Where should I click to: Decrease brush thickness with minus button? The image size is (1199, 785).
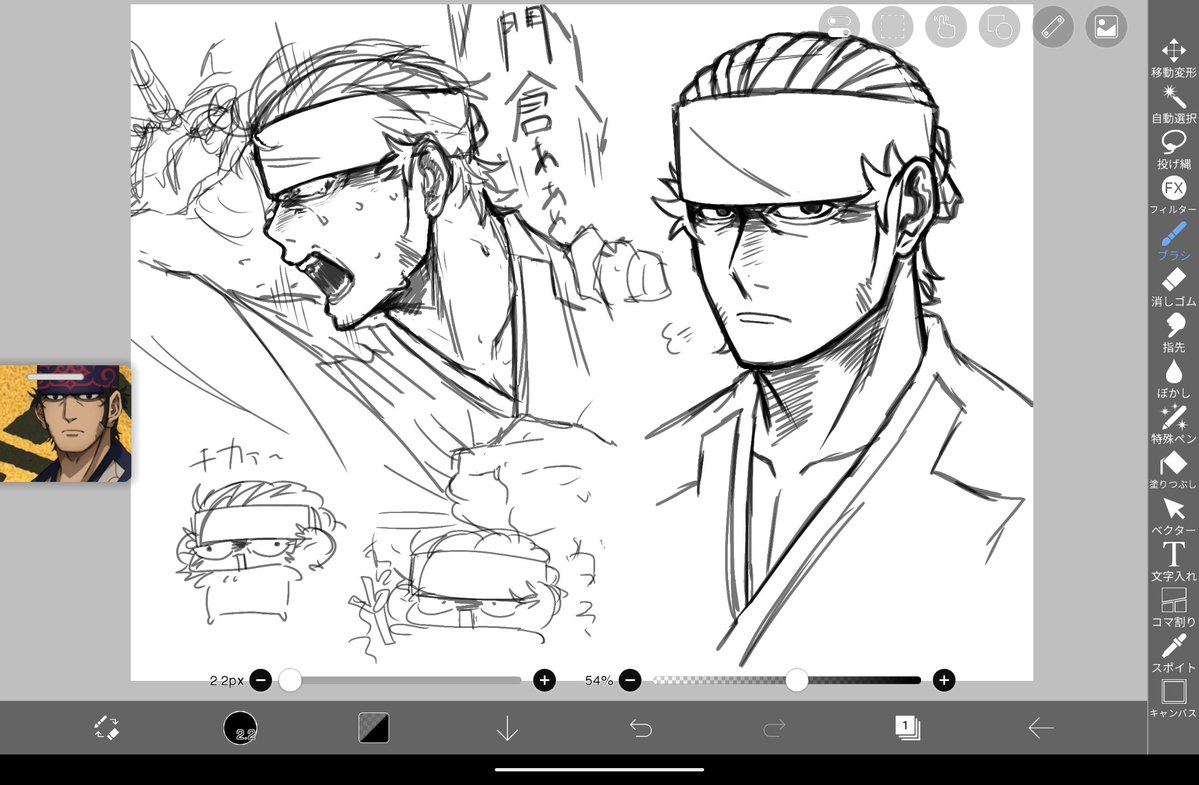[261, 680]
